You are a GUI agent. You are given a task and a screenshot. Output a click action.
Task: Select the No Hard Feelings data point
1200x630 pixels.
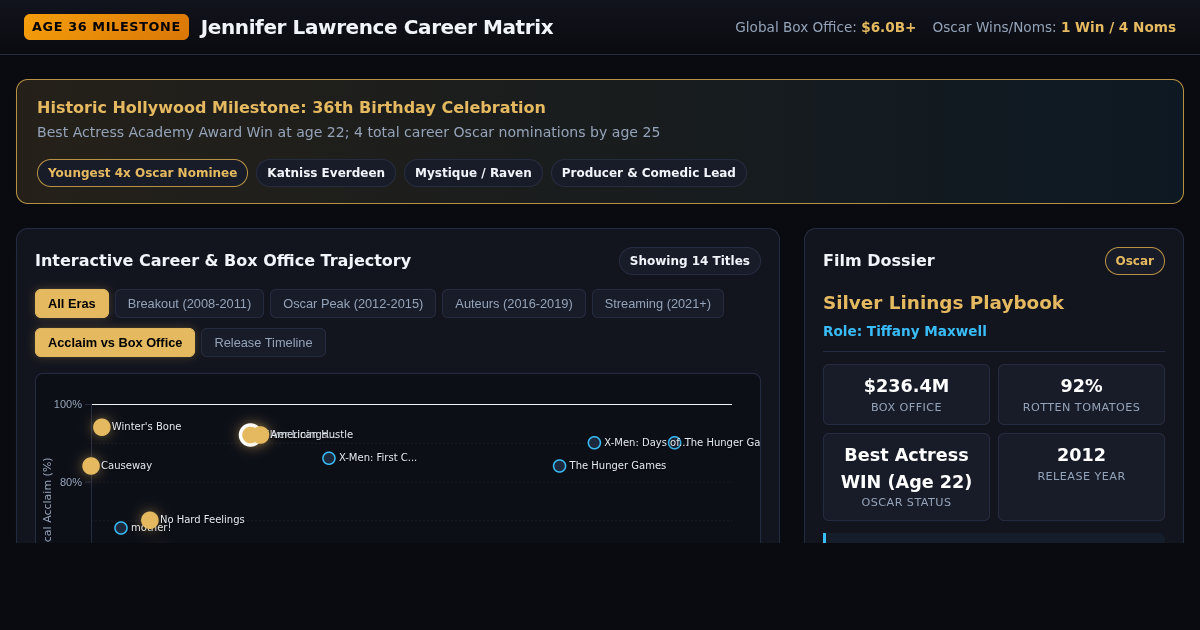(x=150, y=520)
